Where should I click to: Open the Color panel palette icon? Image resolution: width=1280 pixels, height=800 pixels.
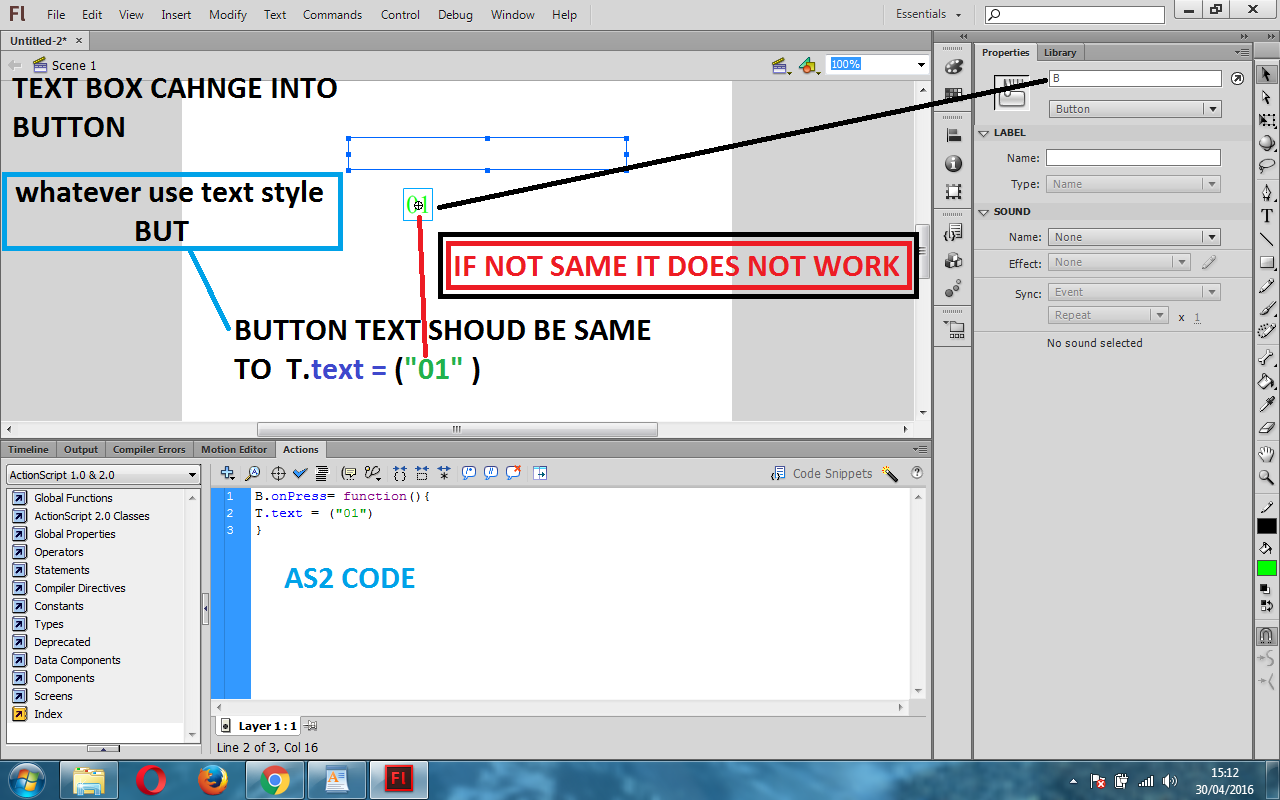point(953,66)
